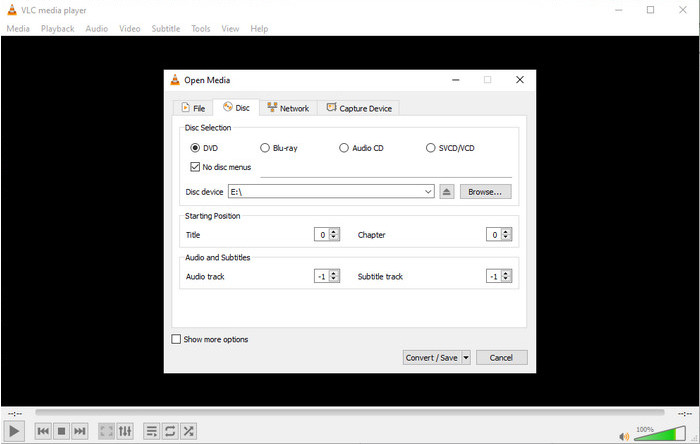Select the Blu-ray disc option
This screenshot has height=444, width=700.
coord(265,148)
